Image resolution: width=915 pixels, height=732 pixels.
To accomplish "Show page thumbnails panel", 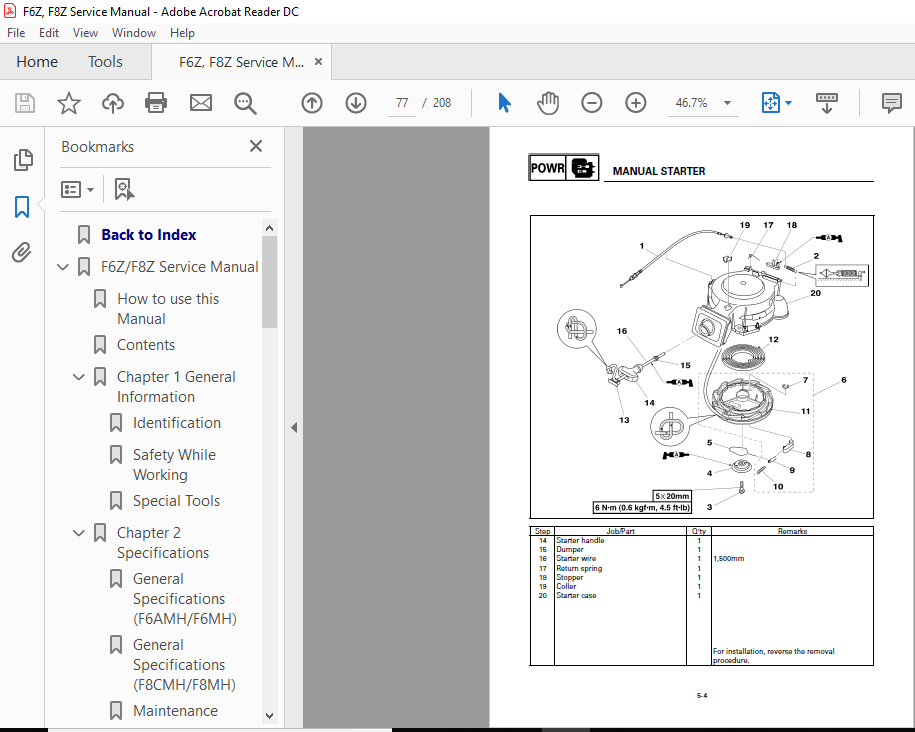I will [23, 160].
